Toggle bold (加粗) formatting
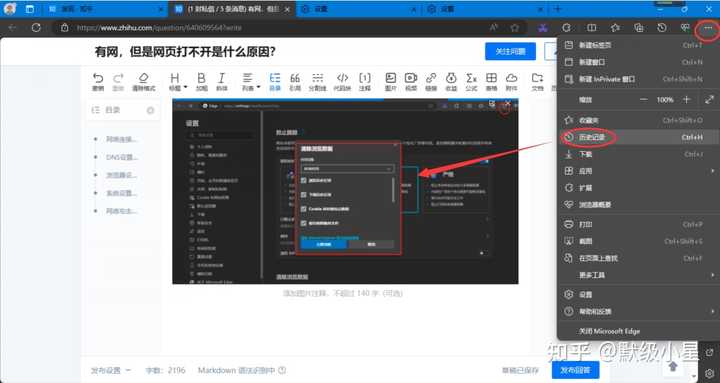The image size is (720, 383). click(x=202, y=82)
